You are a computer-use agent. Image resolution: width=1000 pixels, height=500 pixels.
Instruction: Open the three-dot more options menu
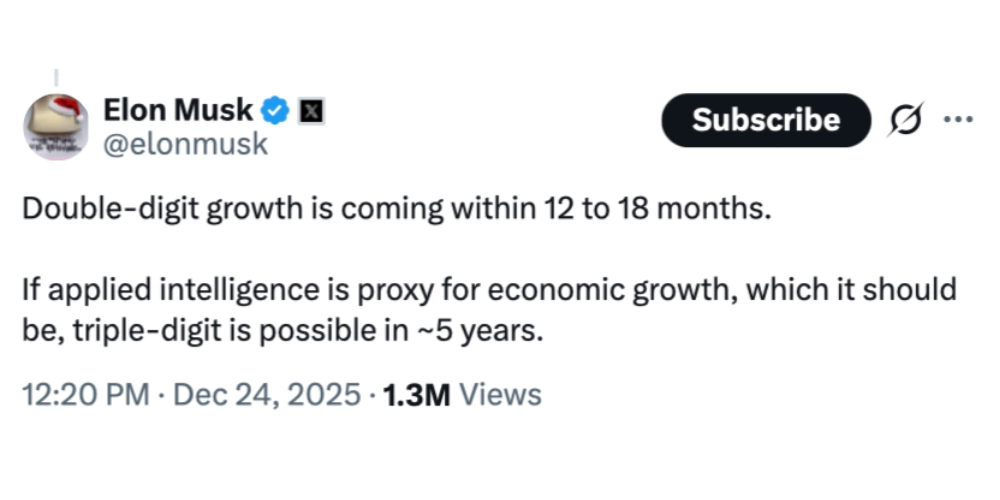pyautogui.click(x=958, y=119)
